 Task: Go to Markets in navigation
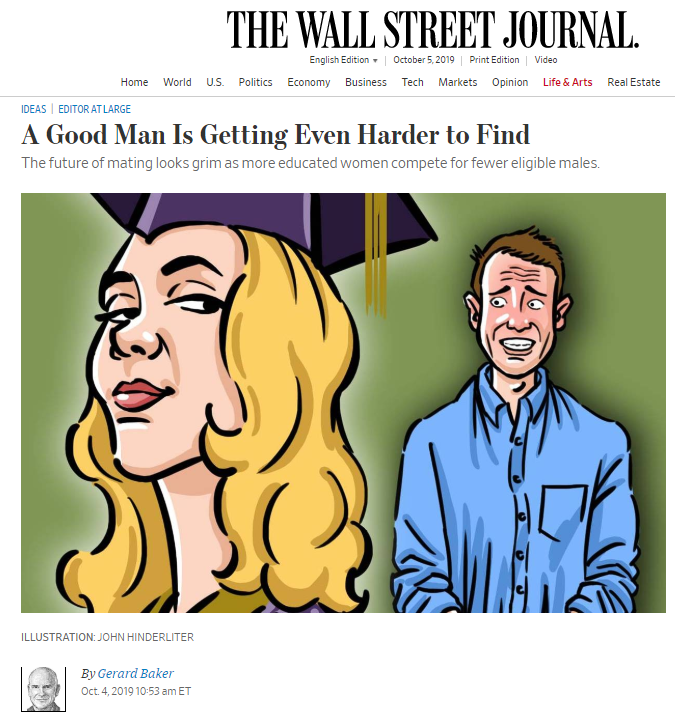(x=458, y=82)
